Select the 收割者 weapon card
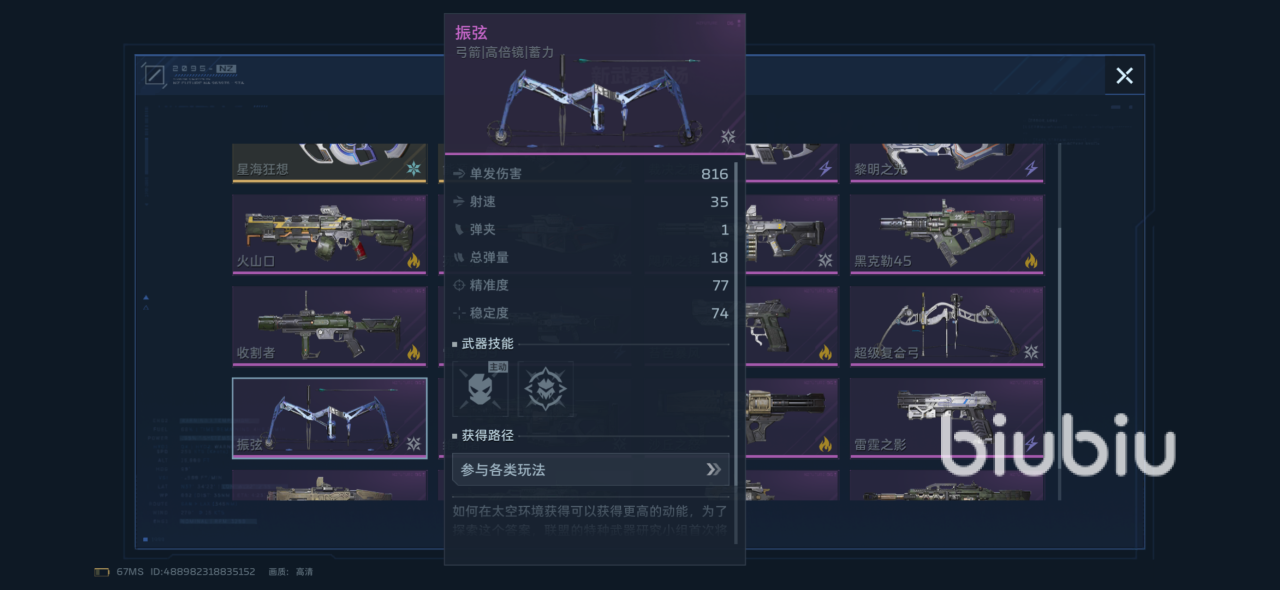 tap(330, 326)
